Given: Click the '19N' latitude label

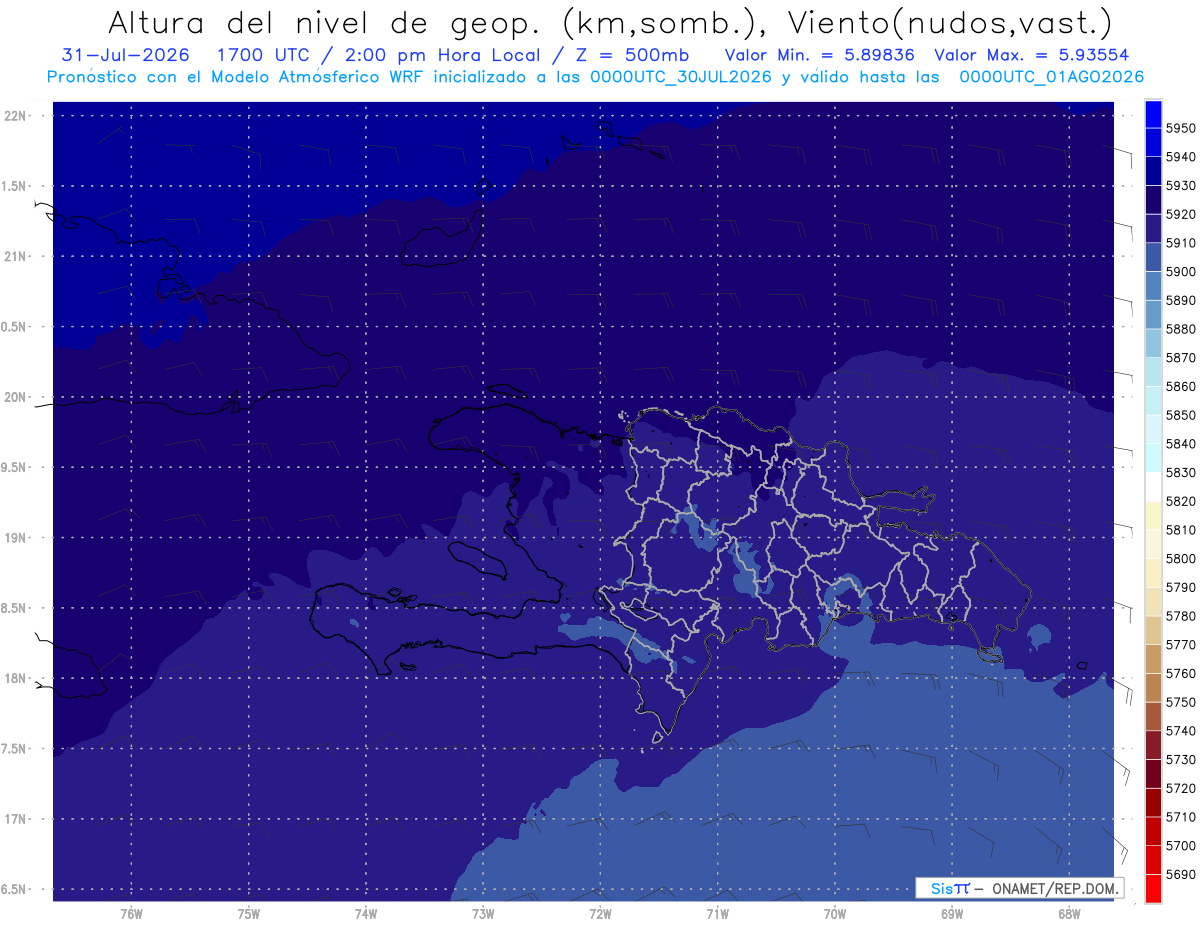Looking at the screenshot, I should (x=17, y=537).
